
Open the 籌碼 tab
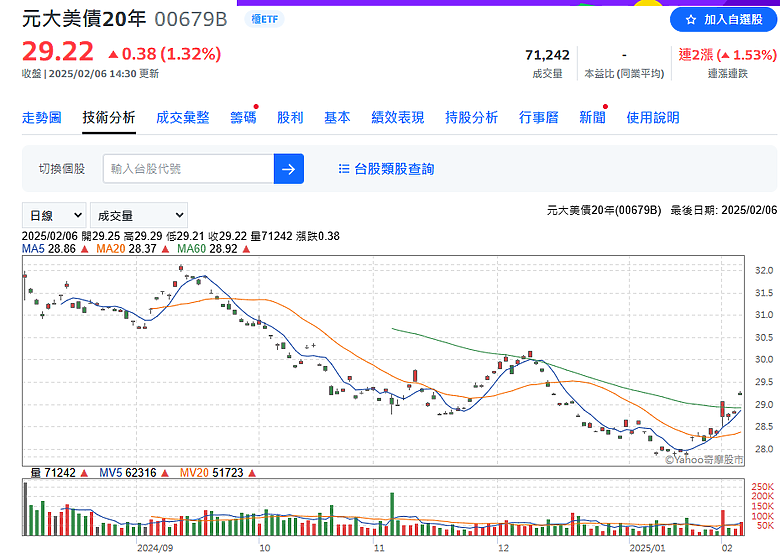point(243,117)
